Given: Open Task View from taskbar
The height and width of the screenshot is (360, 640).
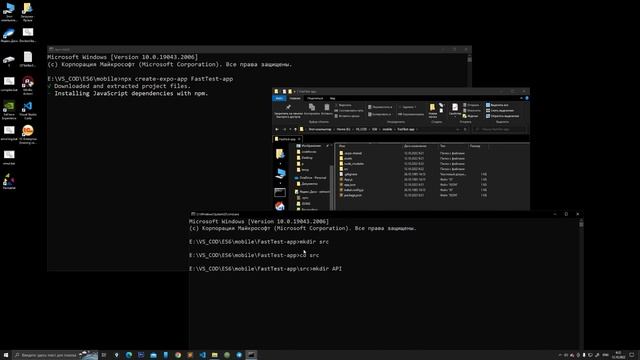Looking at the screenshot, I should pos(104,355).
